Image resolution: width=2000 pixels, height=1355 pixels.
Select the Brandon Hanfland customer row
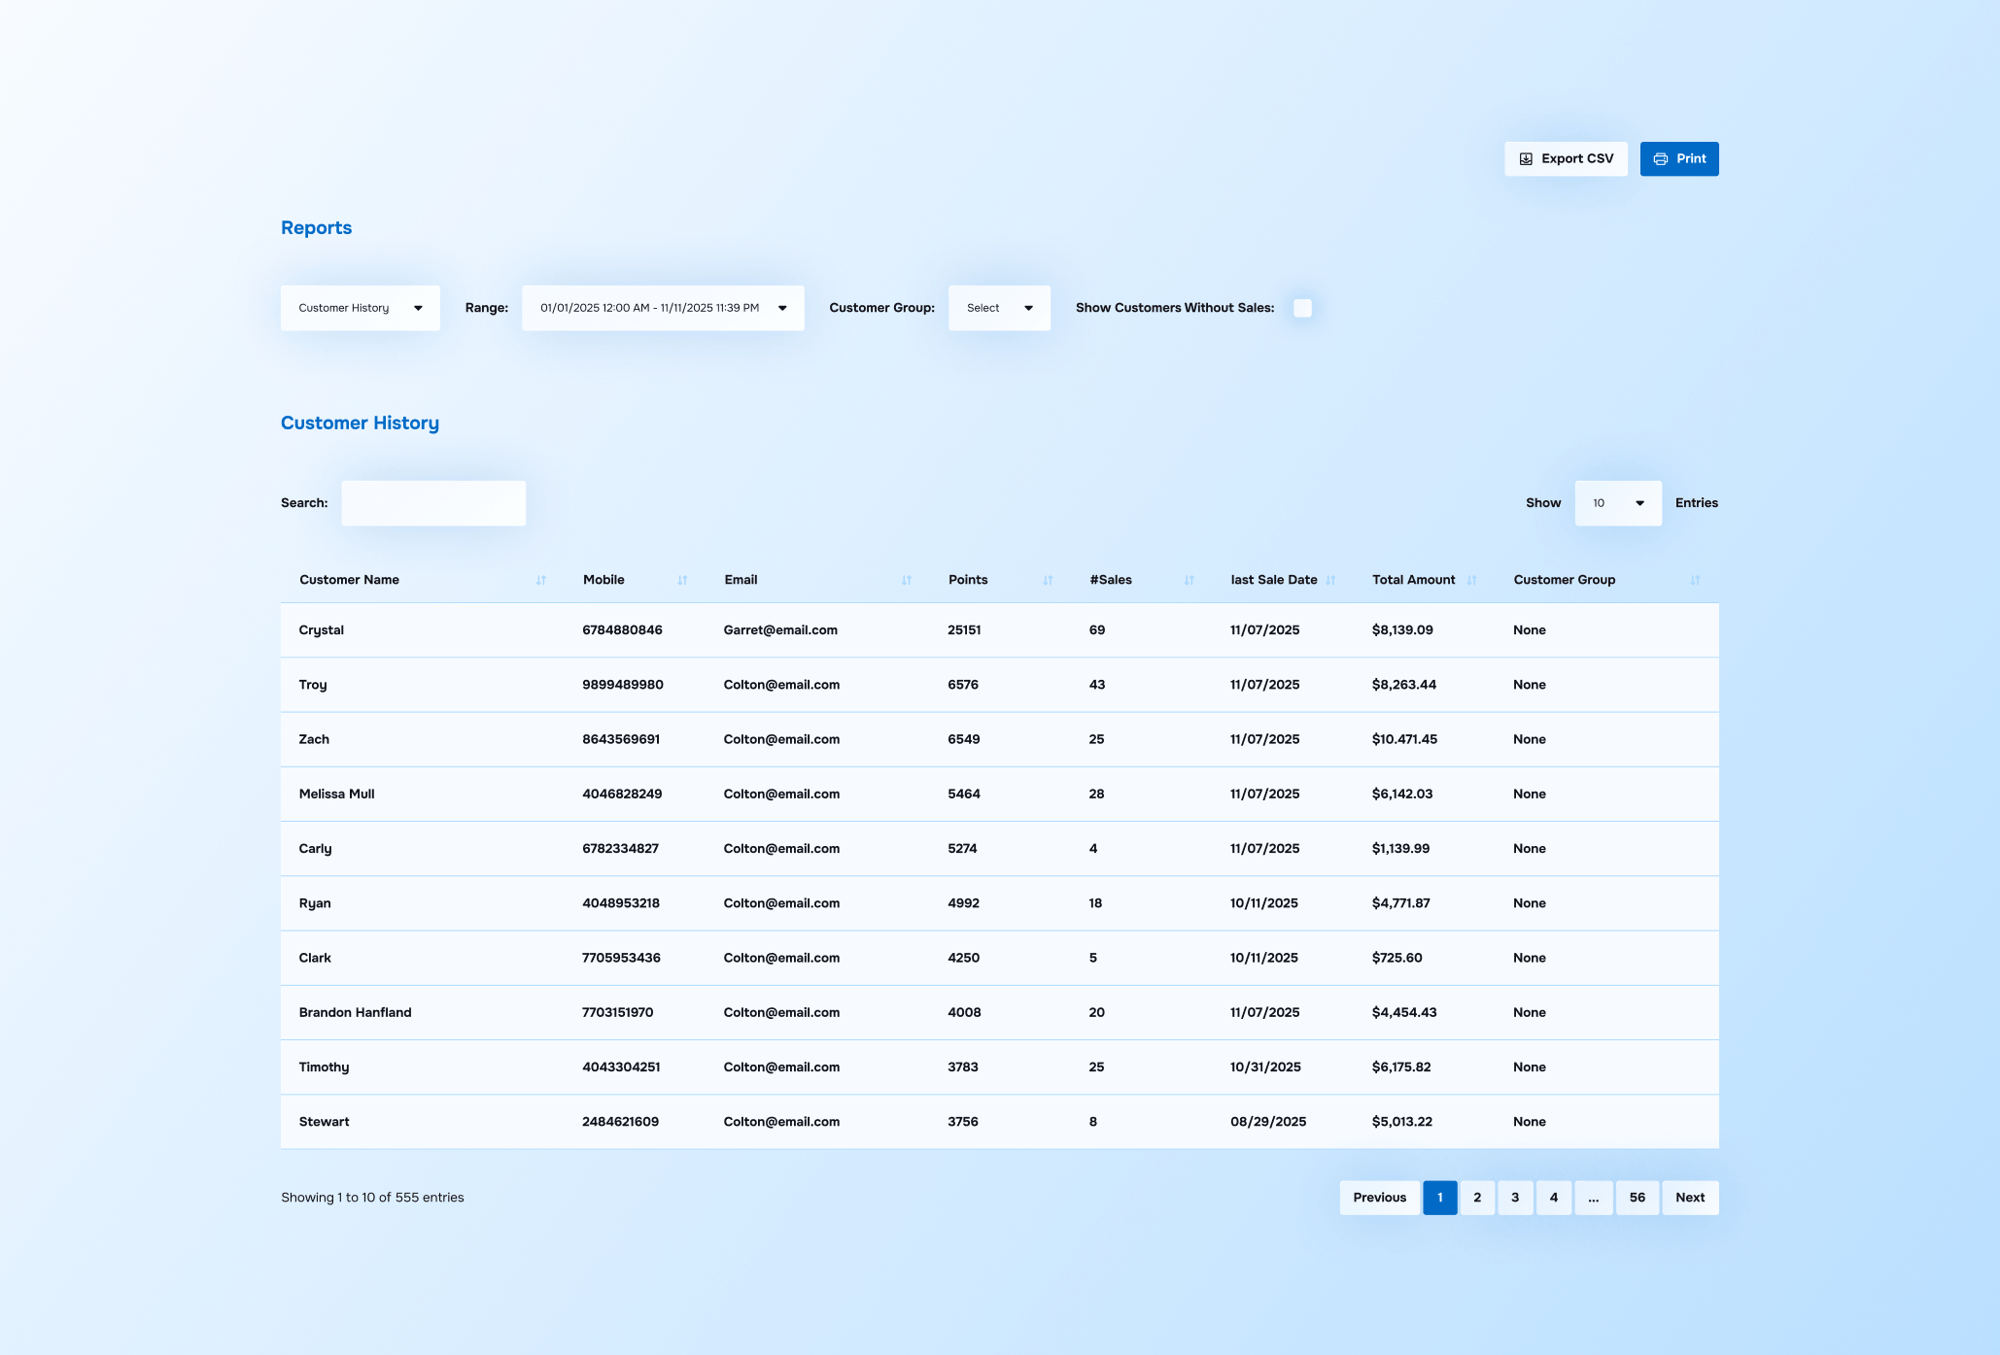(355, 1012)
